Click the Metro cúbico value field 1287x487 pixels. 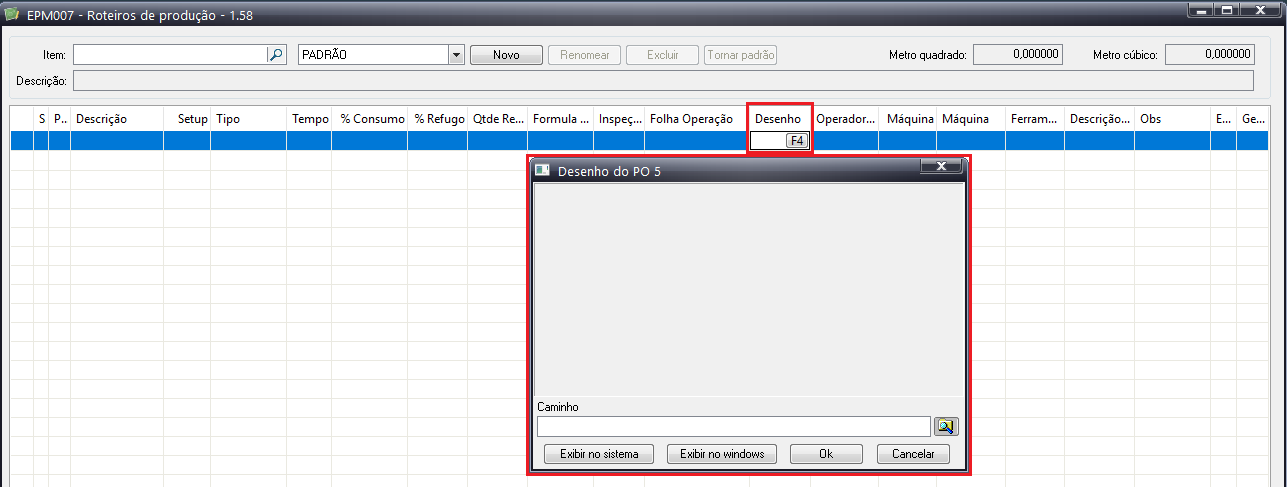coord(1209,54)
